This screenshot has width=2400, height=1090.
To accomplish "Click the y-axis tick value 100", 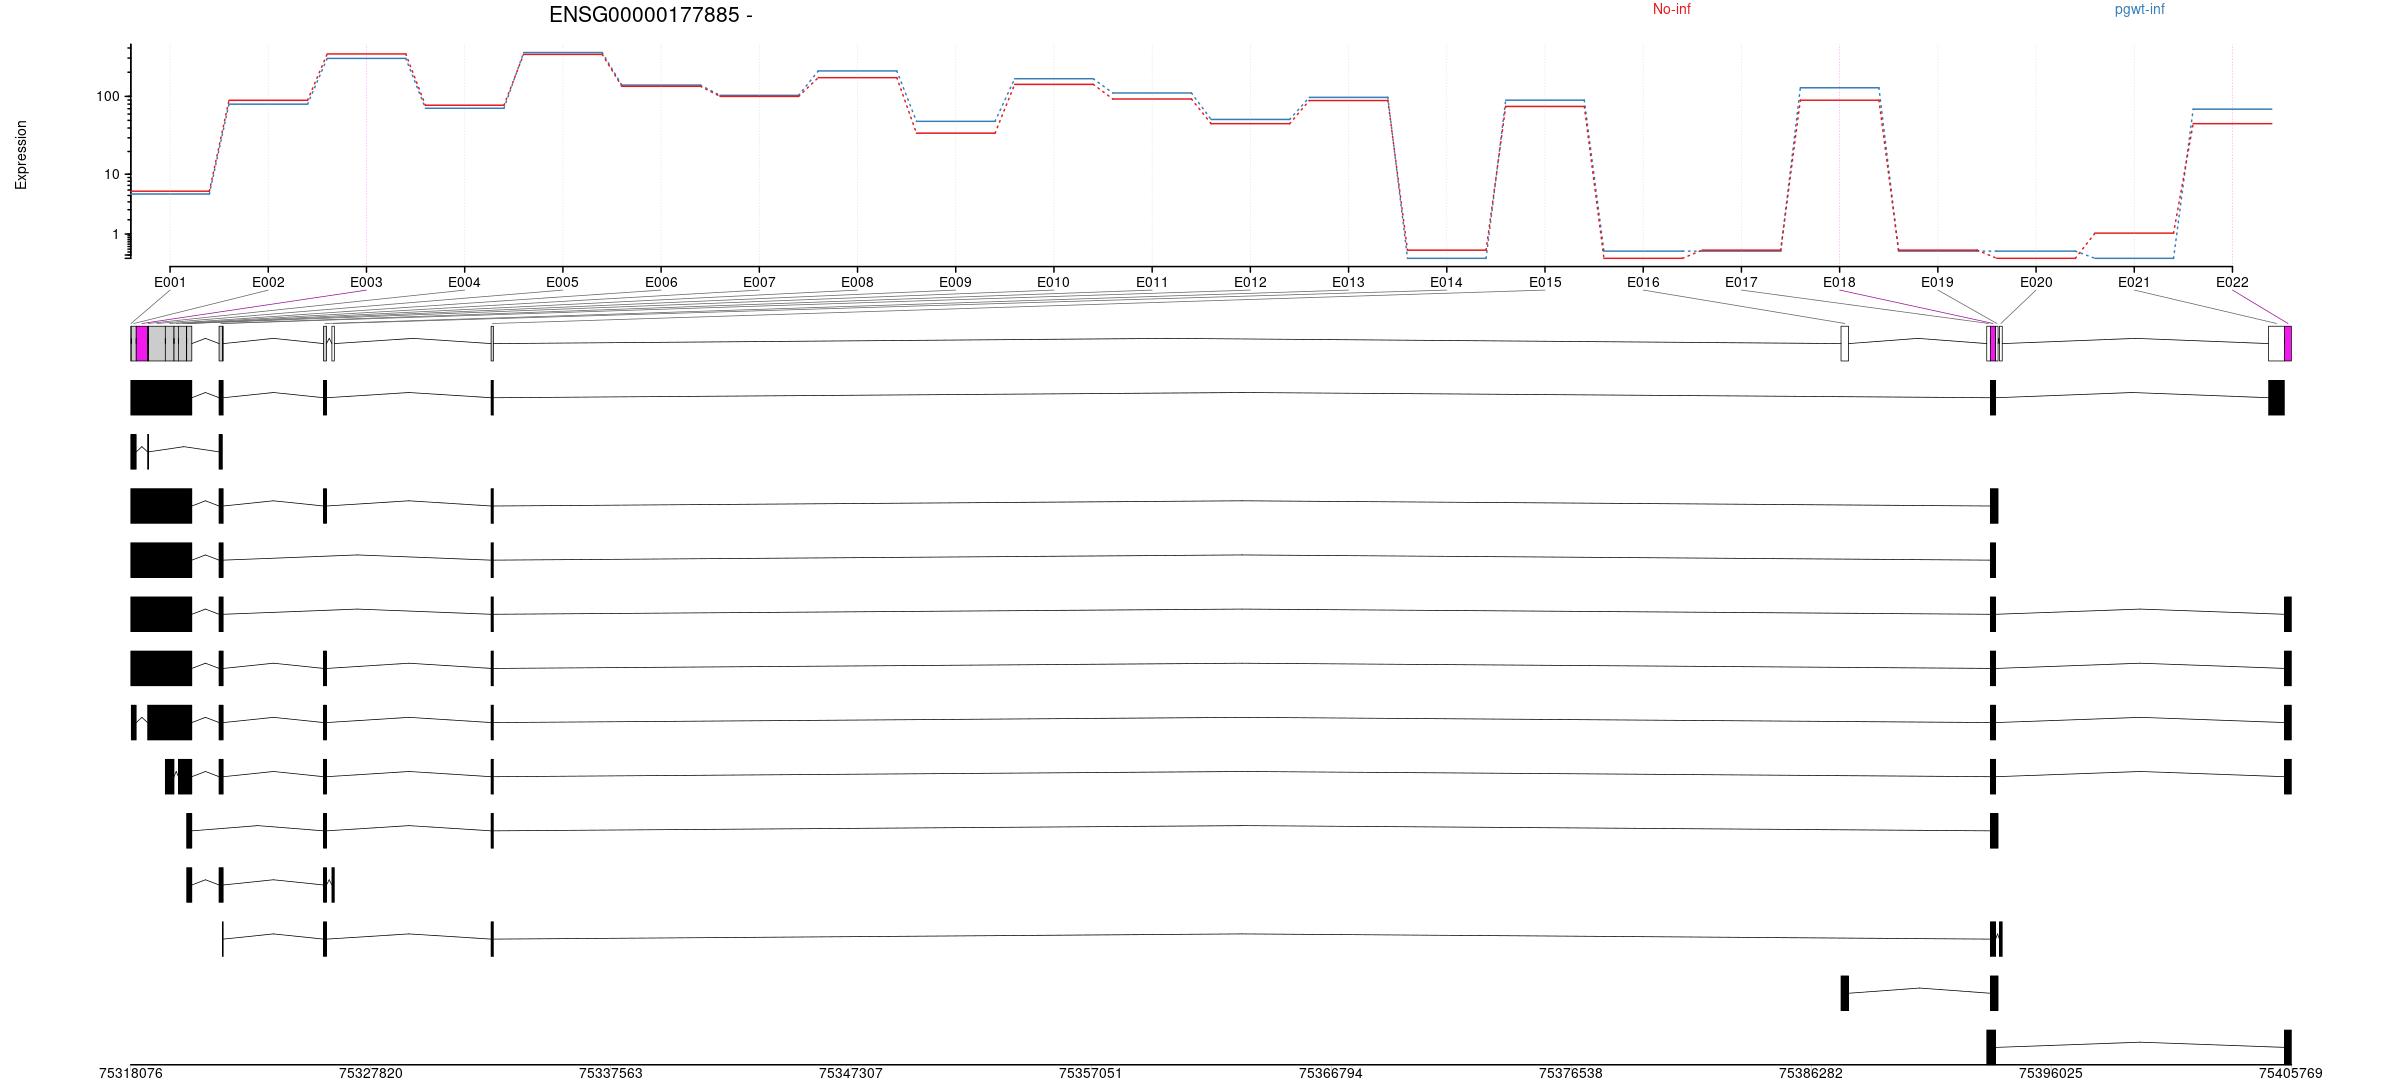I will 108,97.
